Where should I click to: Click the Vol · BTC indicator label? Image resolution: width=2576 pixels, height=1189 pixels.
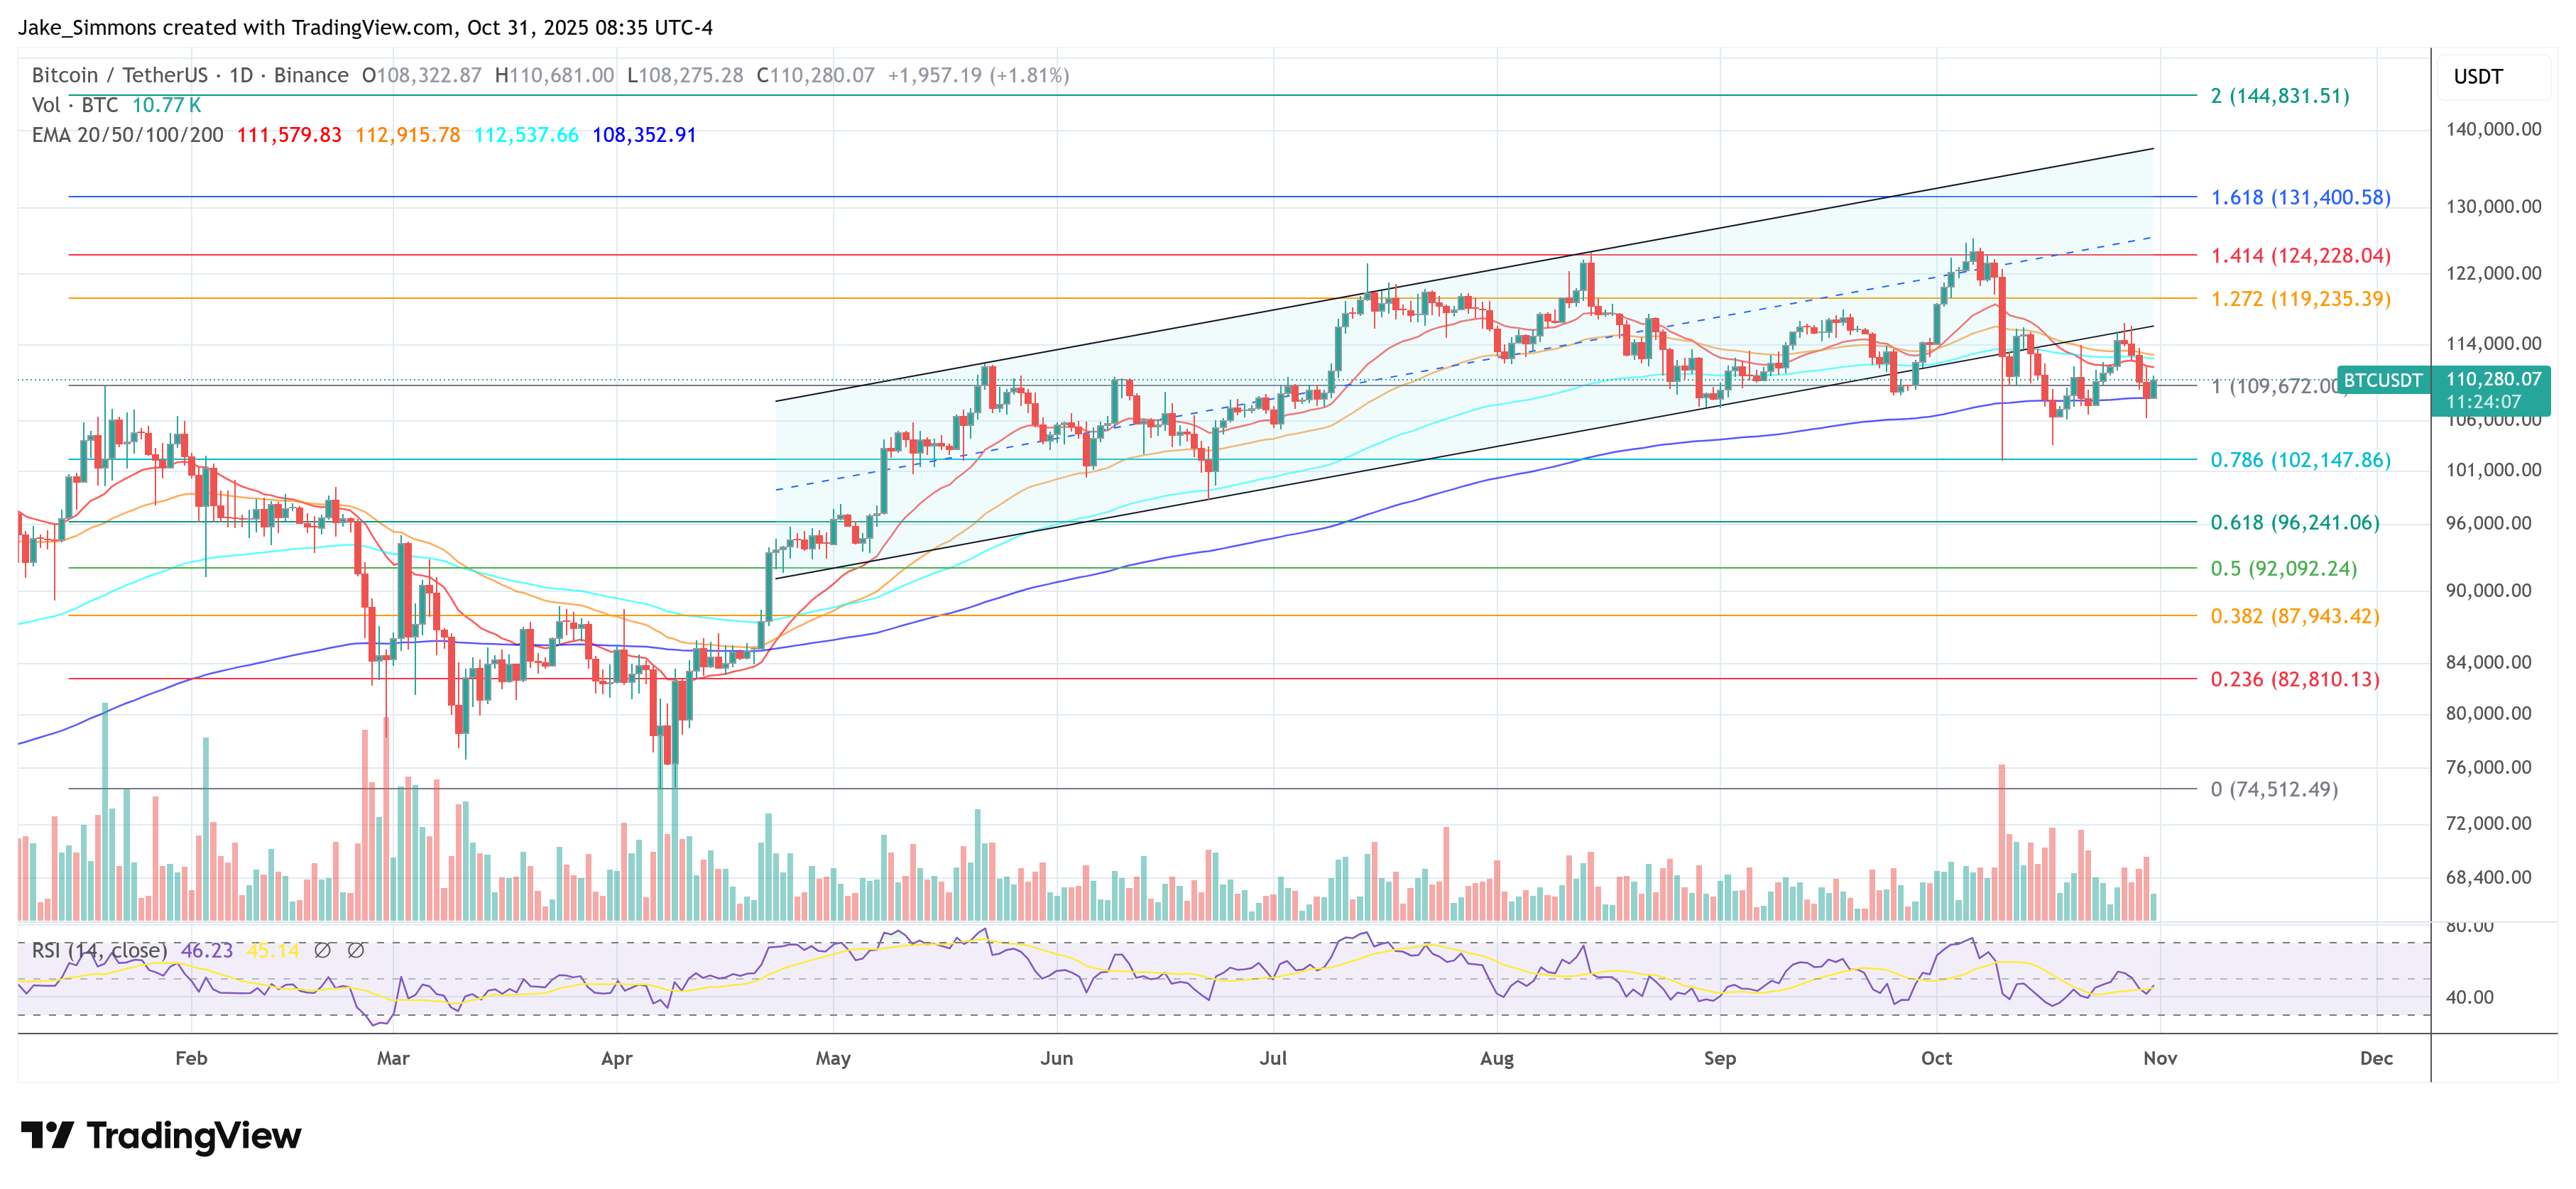coord(75,105)
